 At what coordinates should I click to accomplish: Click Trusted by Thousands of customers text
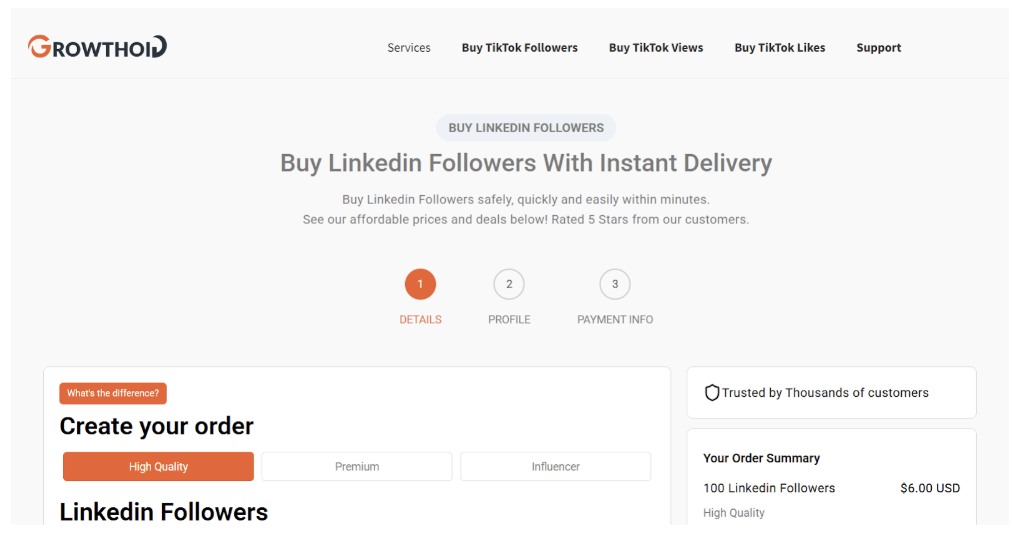(825, 393)
